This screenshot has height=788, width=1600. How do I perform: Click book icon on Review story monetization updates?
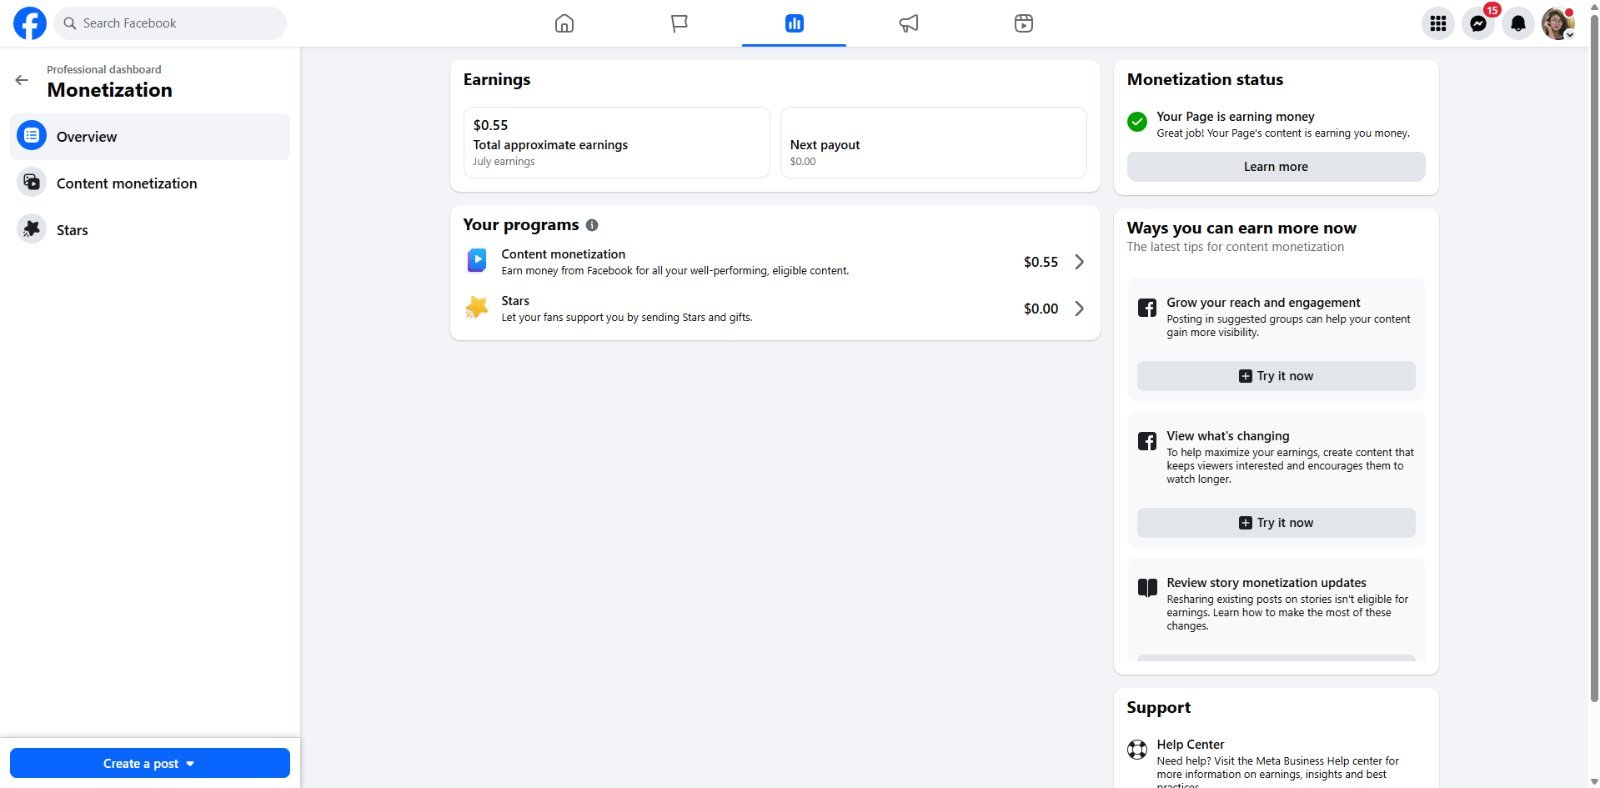tap(1147, 588)
